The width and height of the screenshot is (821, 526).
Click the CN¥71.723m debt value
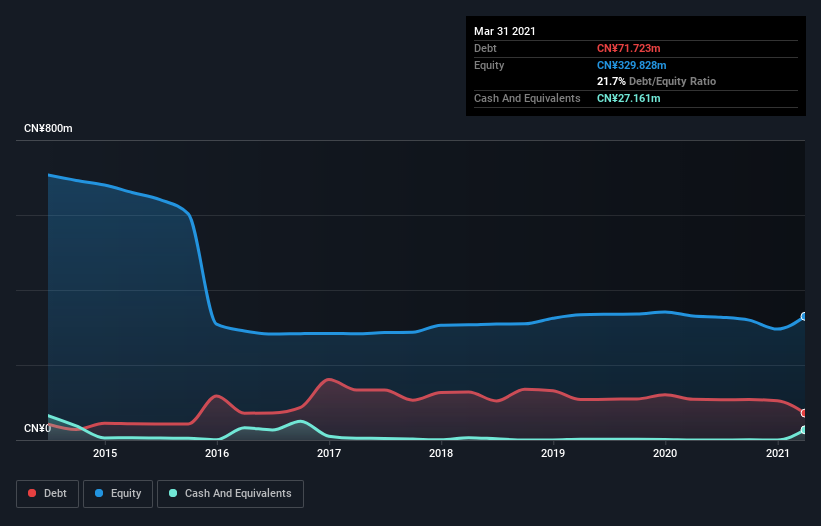click(628, 48)
